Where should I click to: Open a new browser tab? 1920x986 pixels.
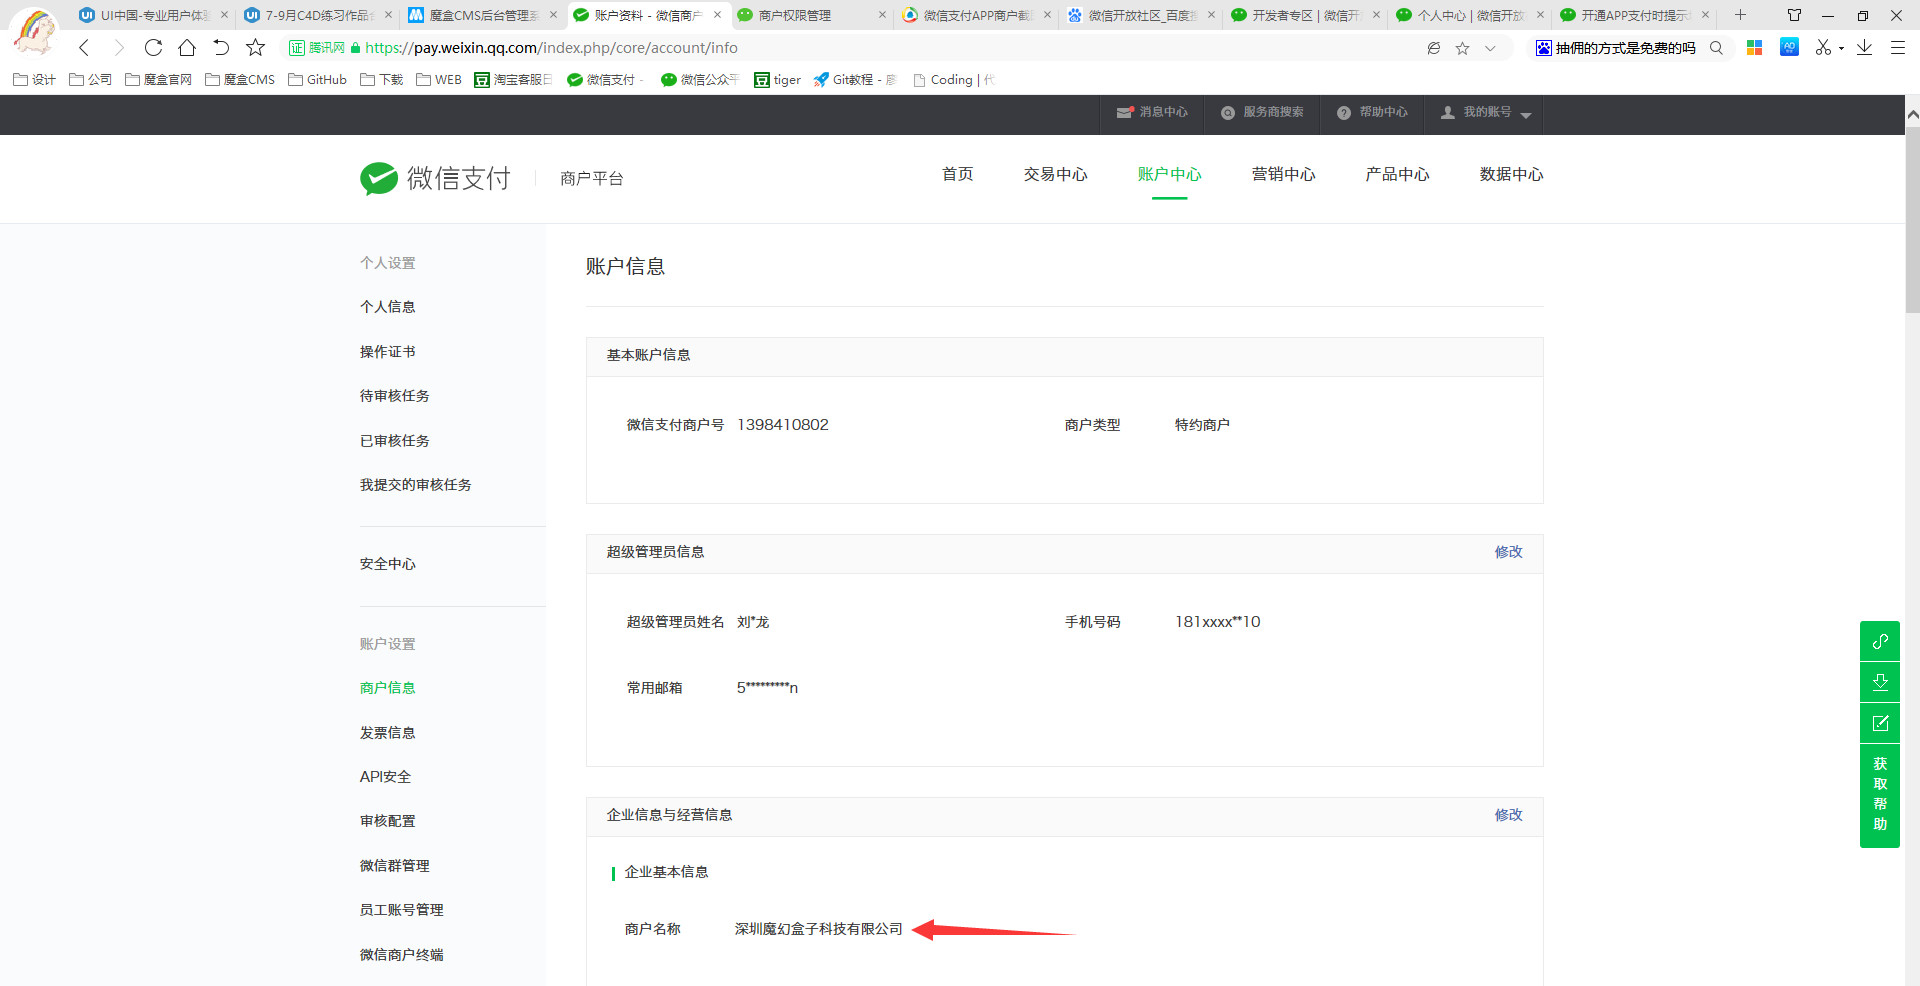click(1740, 15)
